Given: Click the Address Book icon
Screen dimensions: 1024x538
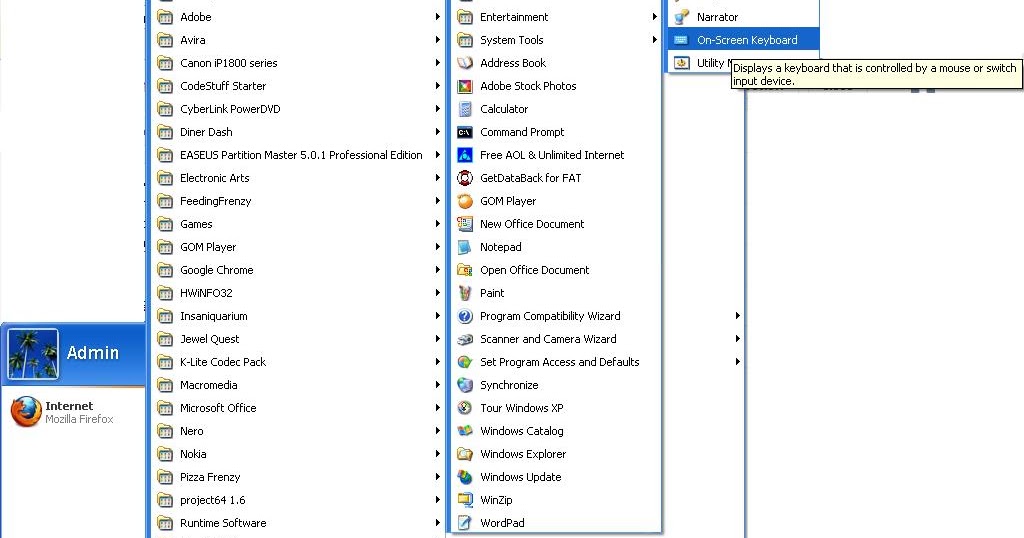Looking at the screenshot, I should tap(464, 63).
